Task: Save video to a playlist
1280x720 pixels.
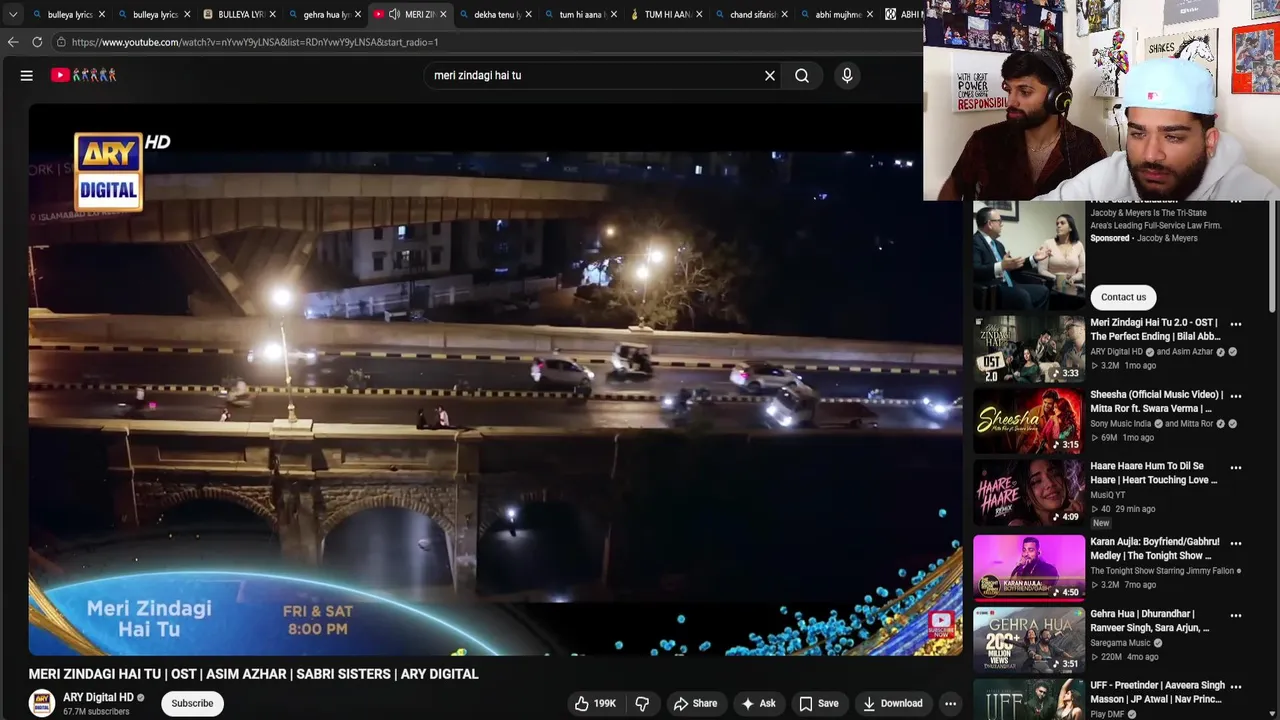Action: click(818, 703)
